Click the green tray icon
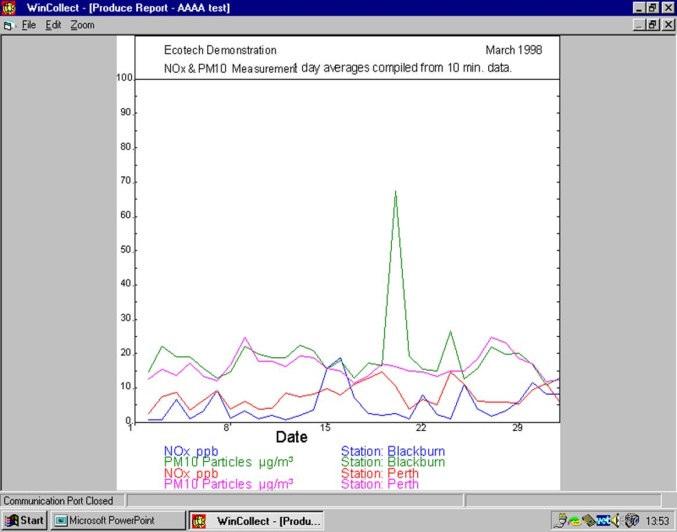This screenshot has height=532, width=677. click(x=574, y=521)
